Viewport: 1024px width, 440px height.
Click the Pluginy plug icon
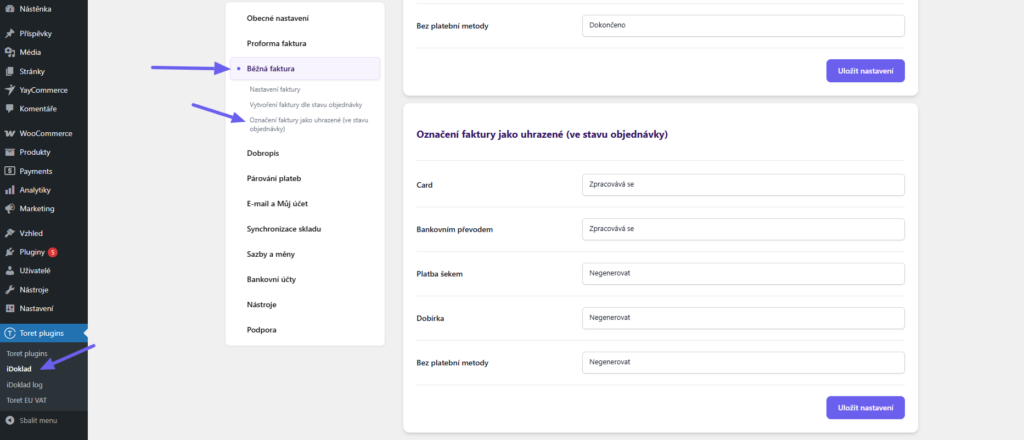(x=10, y=252)
